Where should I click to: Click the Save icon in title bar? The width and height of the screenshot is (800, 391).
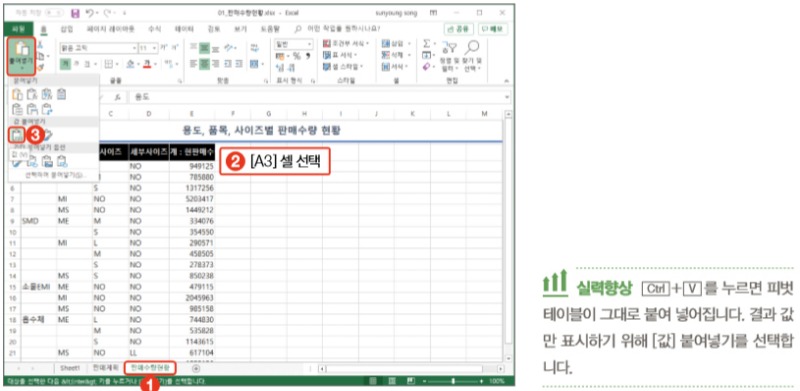(x=76, y=13)
